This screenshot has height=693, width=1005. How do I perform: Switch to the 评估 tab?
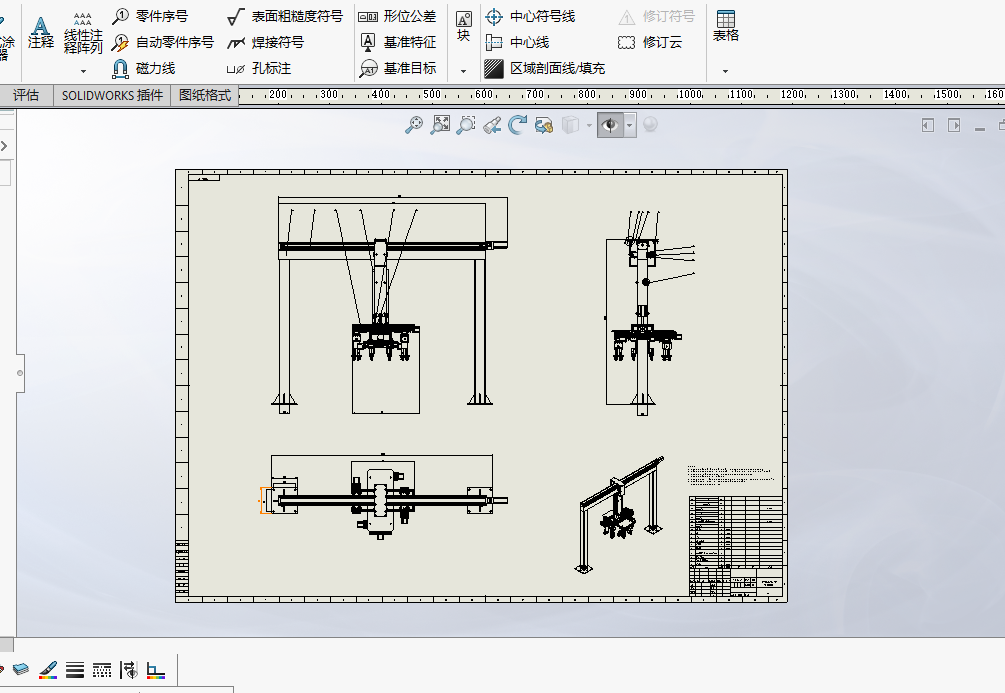(26, 96)
